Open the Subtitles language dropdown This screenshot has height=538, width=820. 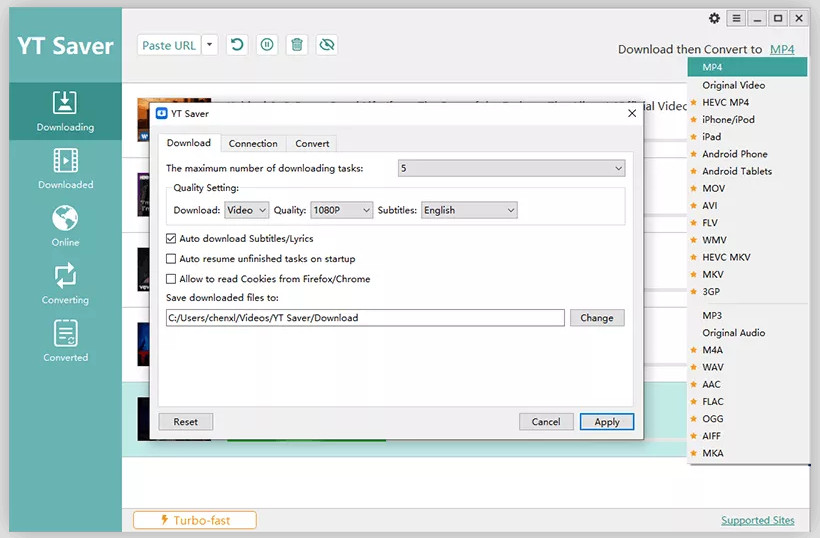click(x=468, y=210)
